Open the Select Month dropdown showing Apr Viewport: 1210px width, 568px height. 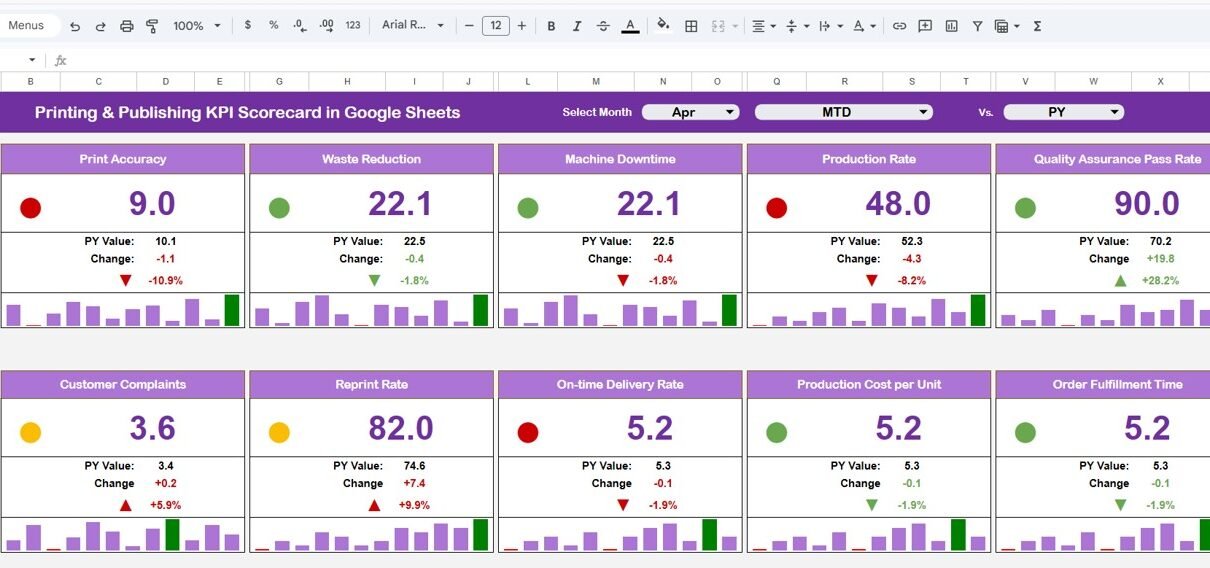pos(690,112)
